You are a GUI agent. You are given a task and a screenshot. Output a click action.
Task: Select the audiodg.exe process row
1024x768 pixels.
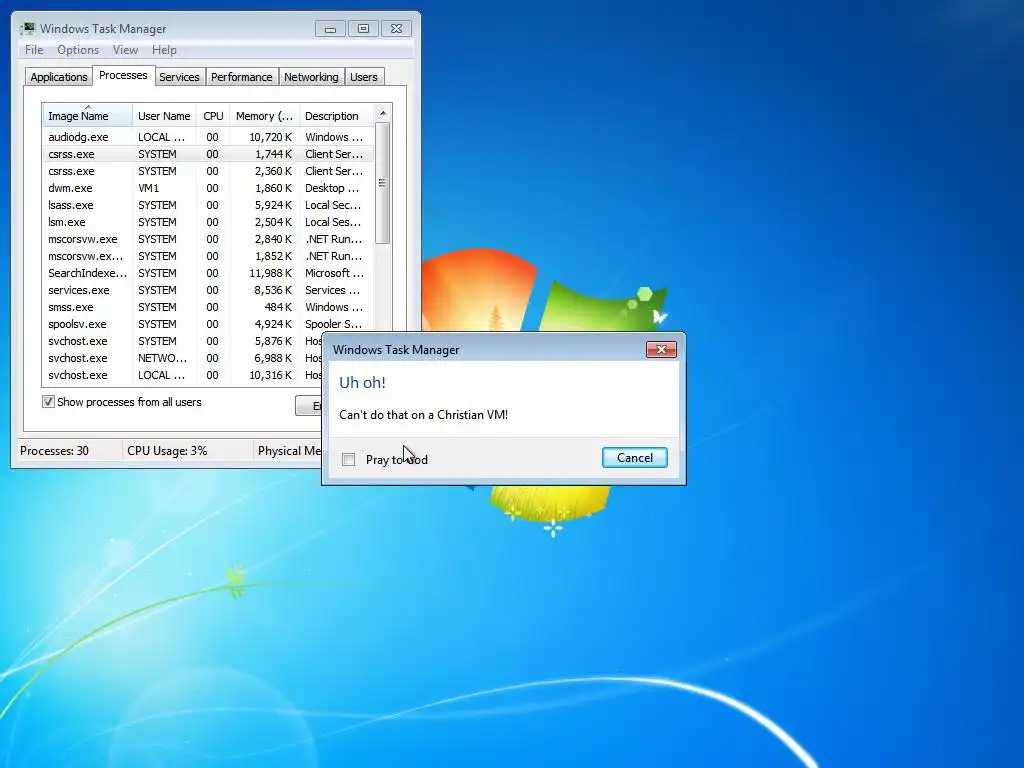click(208, 137)
